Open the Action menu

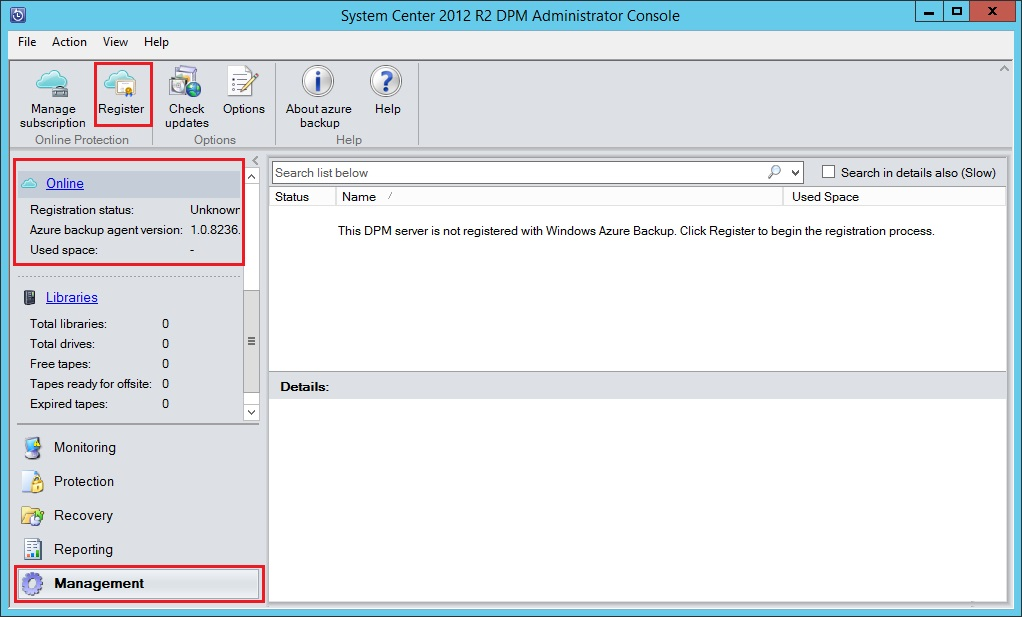tap(69, 42)
